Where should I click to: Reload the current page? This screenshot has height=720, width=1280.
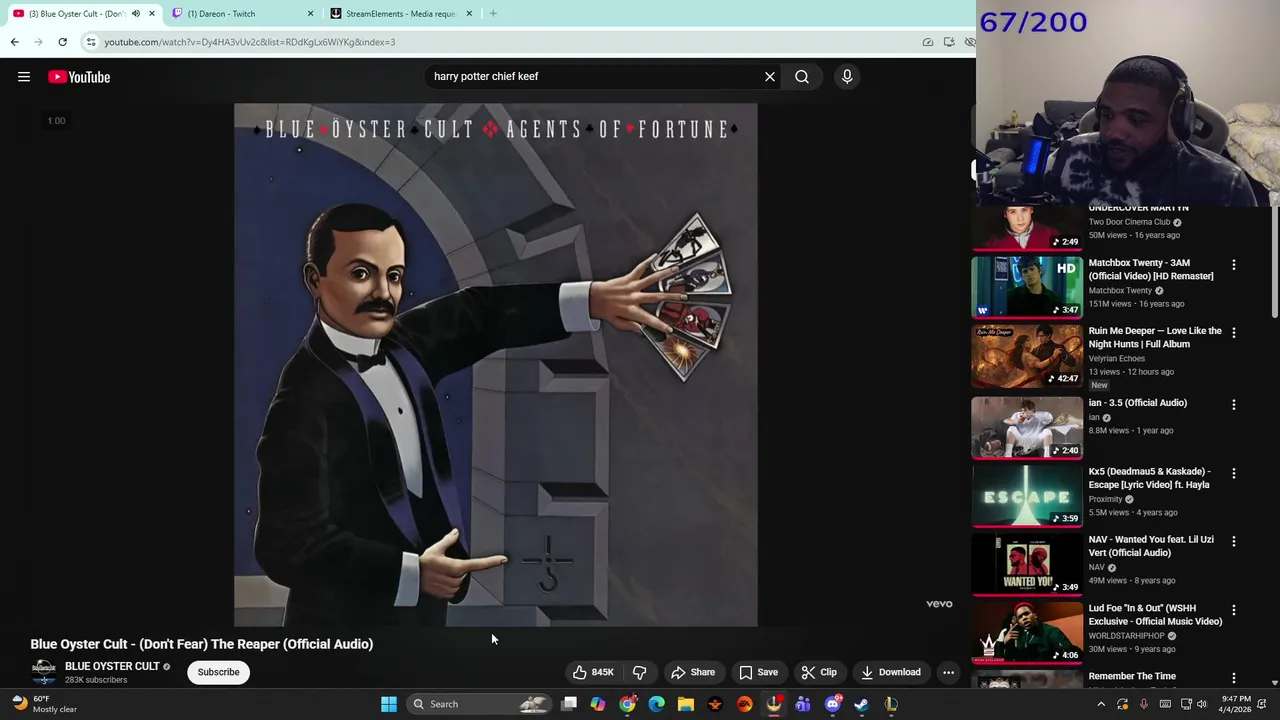tap(62, 42)
